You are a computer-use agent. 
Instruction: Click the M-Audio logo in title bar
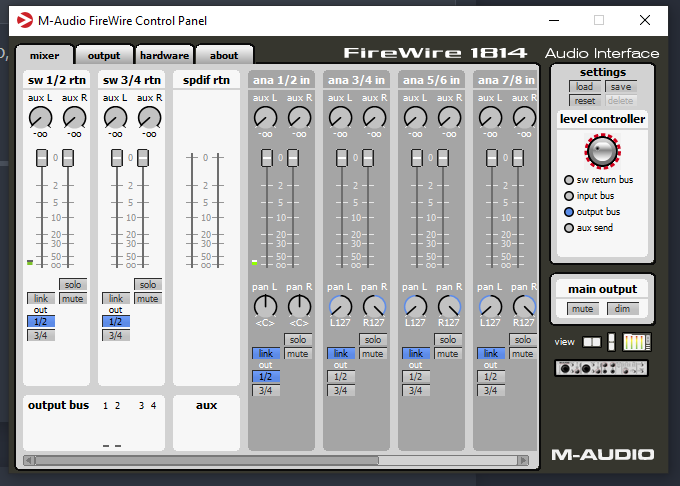24,20
